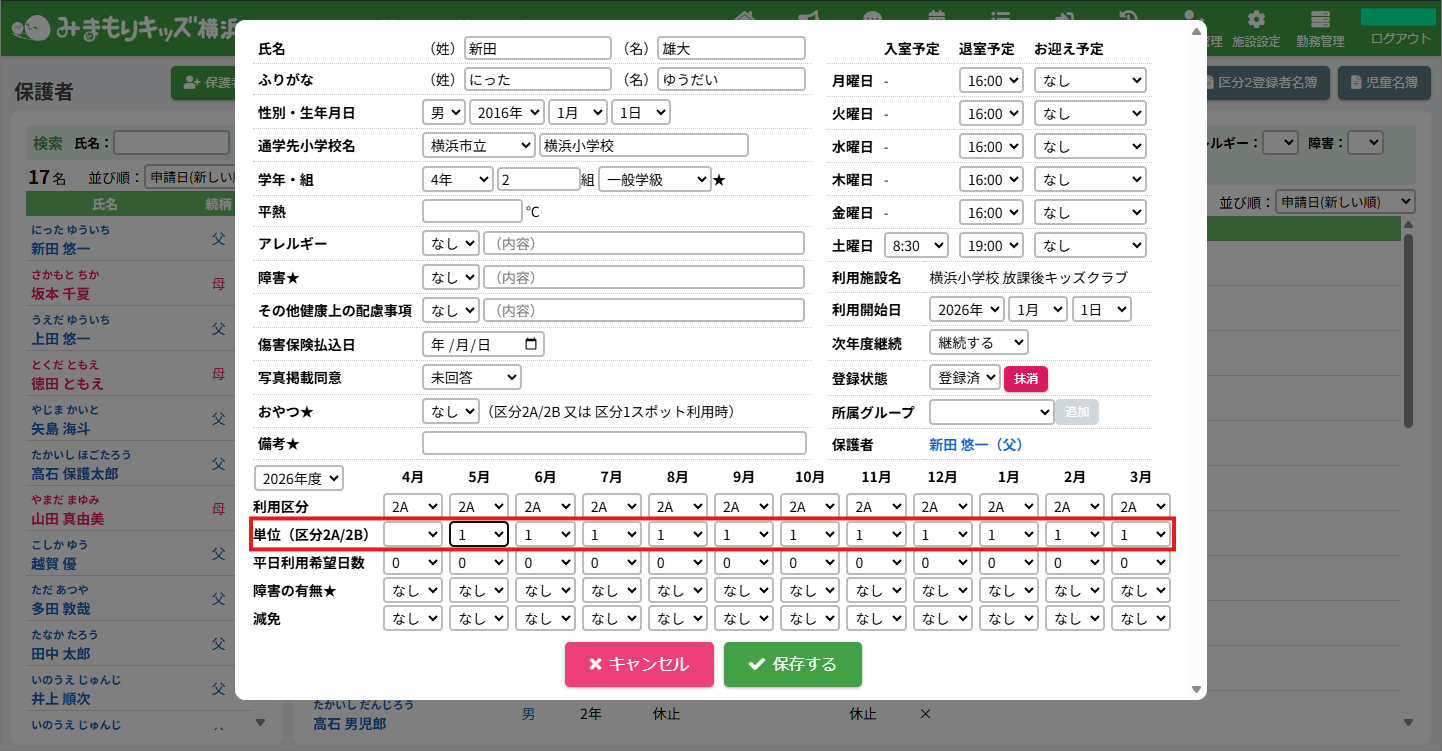Click the modal scroll-down arrow
The height and width of the screenshot is (751, 1442).
[x=1196, y=689]
